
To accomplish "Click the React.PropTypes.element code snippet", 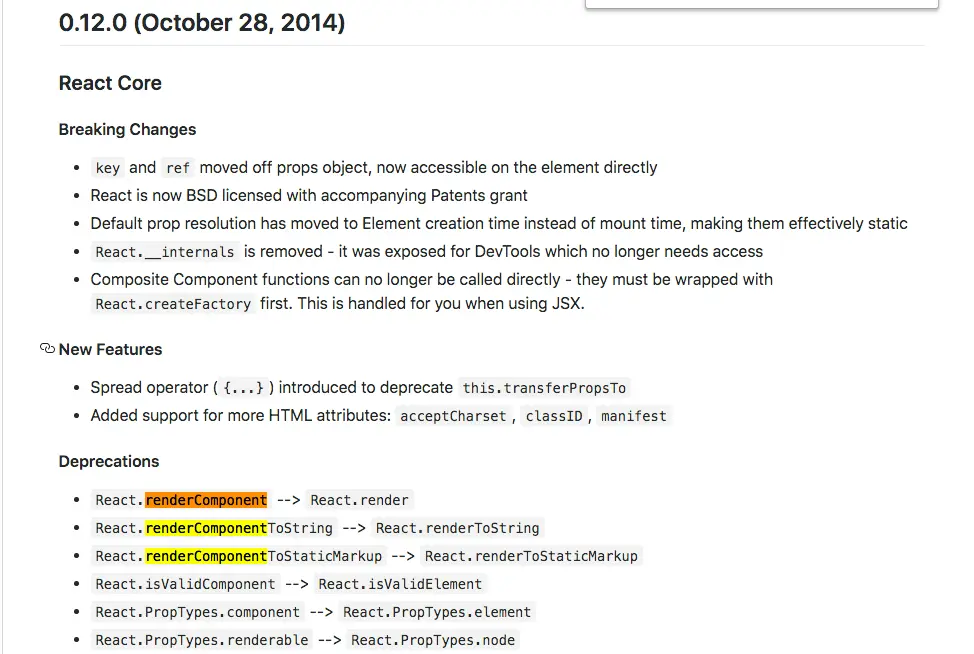I will [437, 612].
